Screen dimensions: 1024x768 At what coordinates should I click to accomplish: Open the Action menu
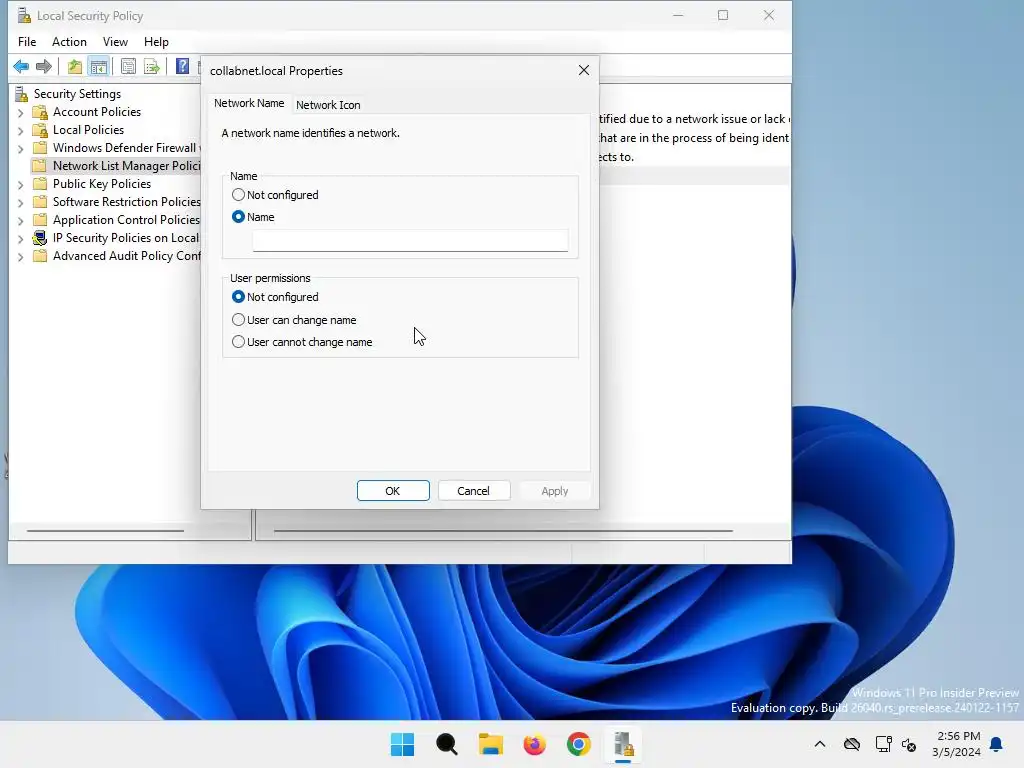69,42
